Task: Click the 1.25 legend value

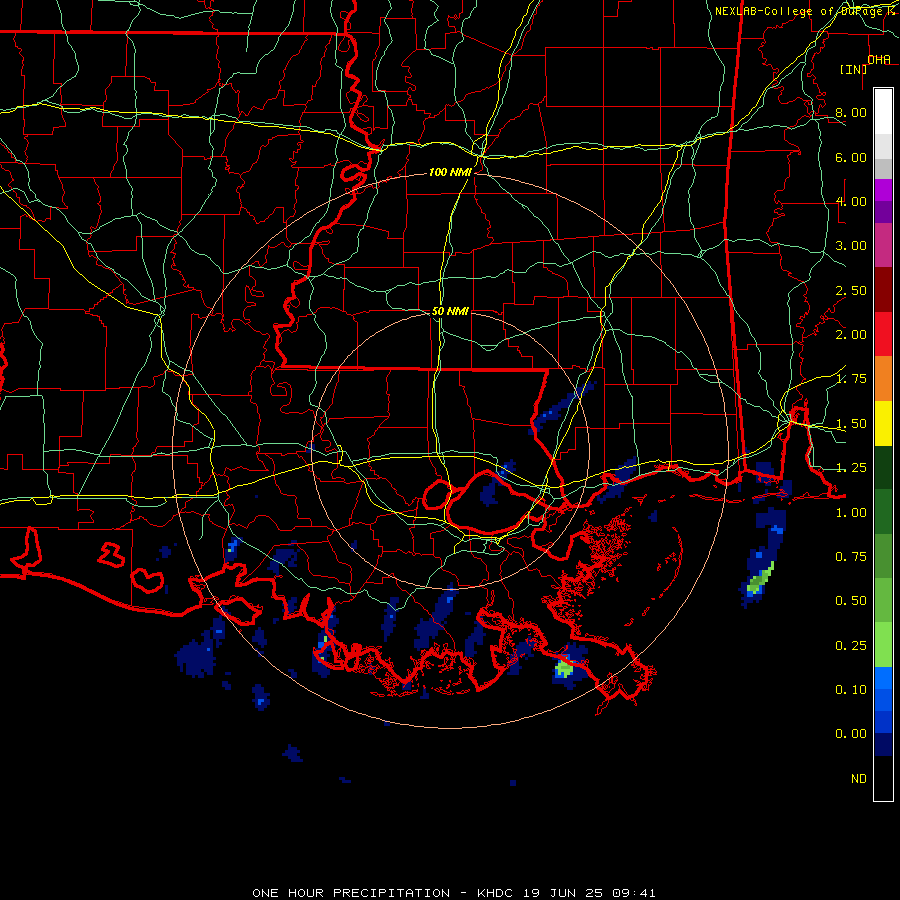Action: (x=851, y=467)
